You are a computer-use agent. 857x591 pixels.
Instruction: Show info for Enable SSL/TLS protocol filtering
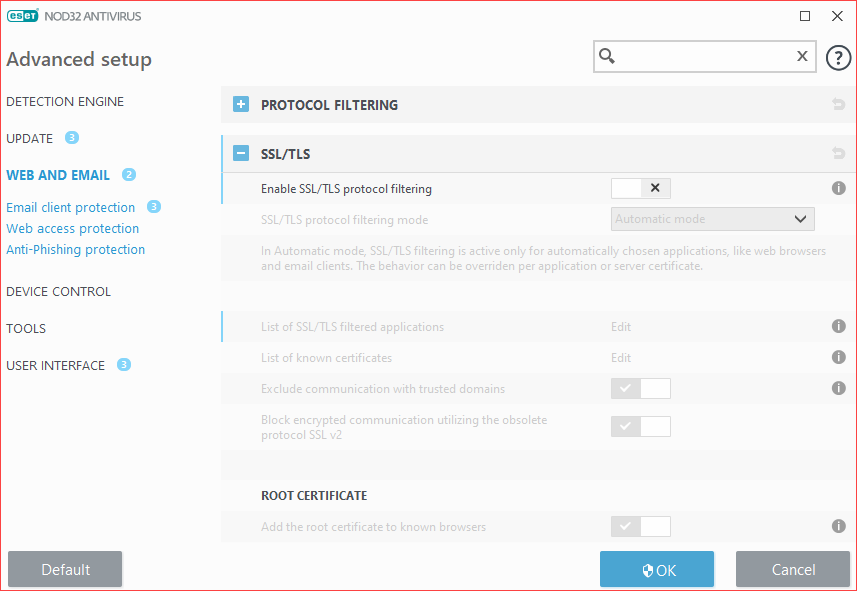tap(839, 188)
